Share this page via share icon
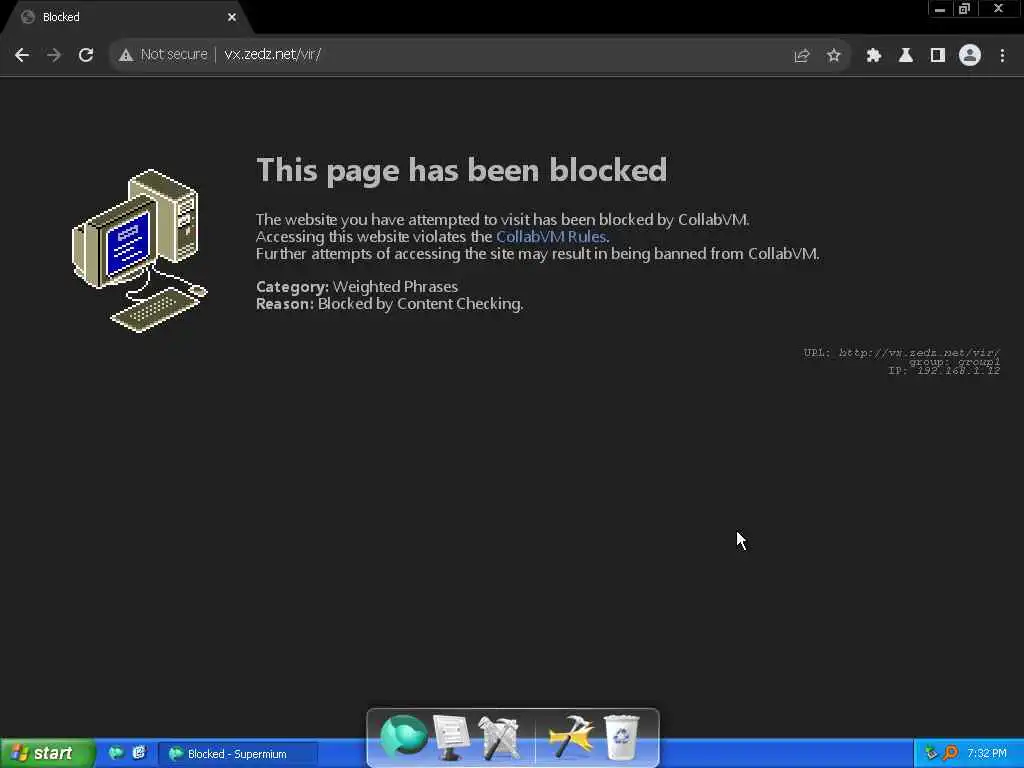The height and width of the screenshot is (768, 1024). (801, 56)
